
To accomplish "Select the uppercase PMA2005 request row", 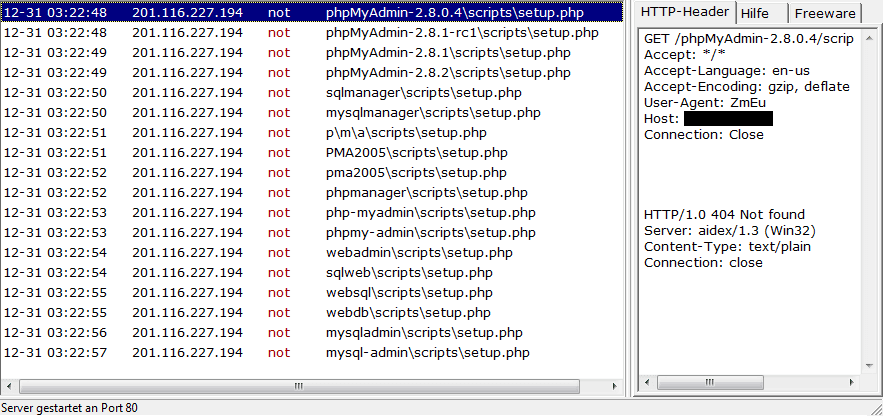I will click(x=312, y=153).
